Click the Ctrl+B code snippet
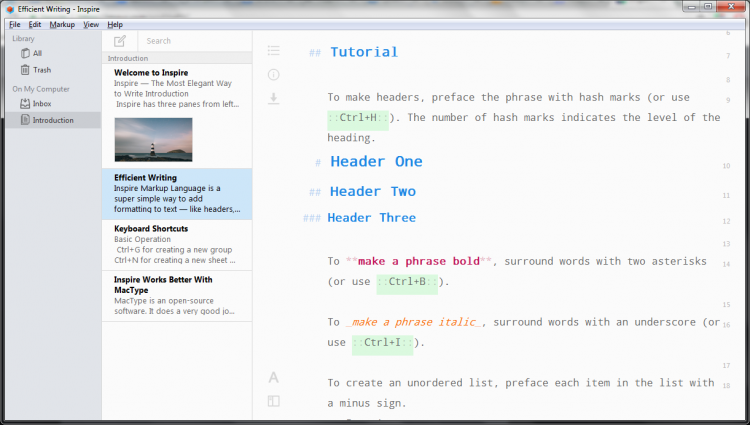The width and height of the screenshot is (750, 425). 407,282
